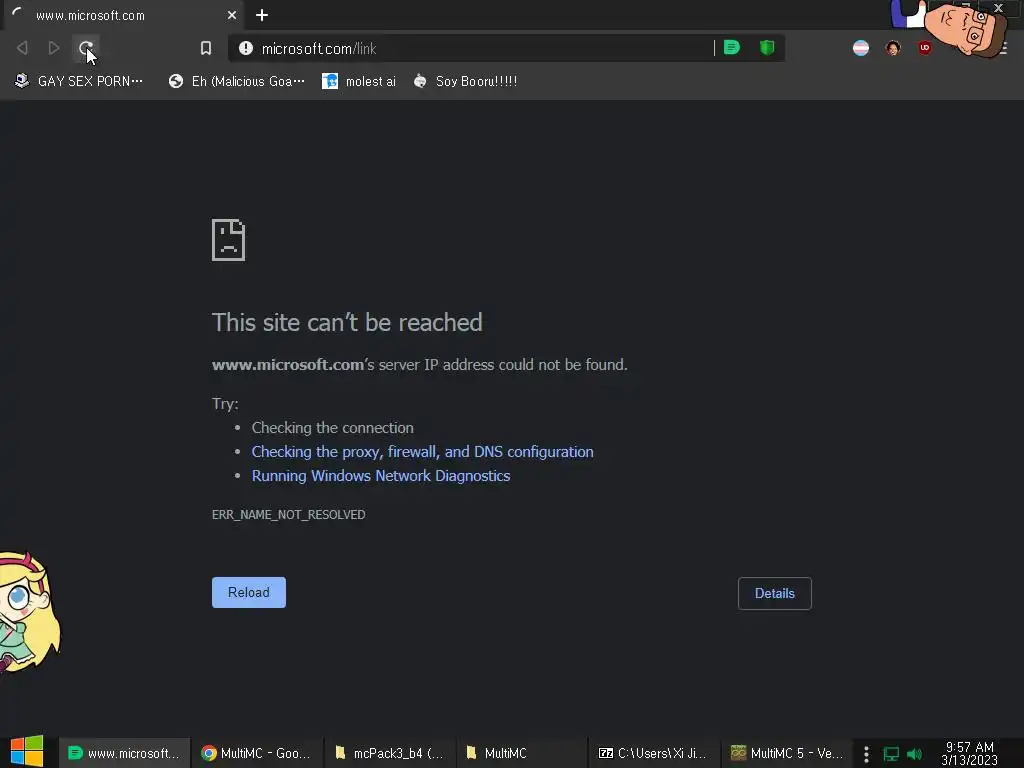Switch to mcPack3_b4 folder taskbar item
The width and height of the screenshot is (1024, 768).
[x=389, y=753]
